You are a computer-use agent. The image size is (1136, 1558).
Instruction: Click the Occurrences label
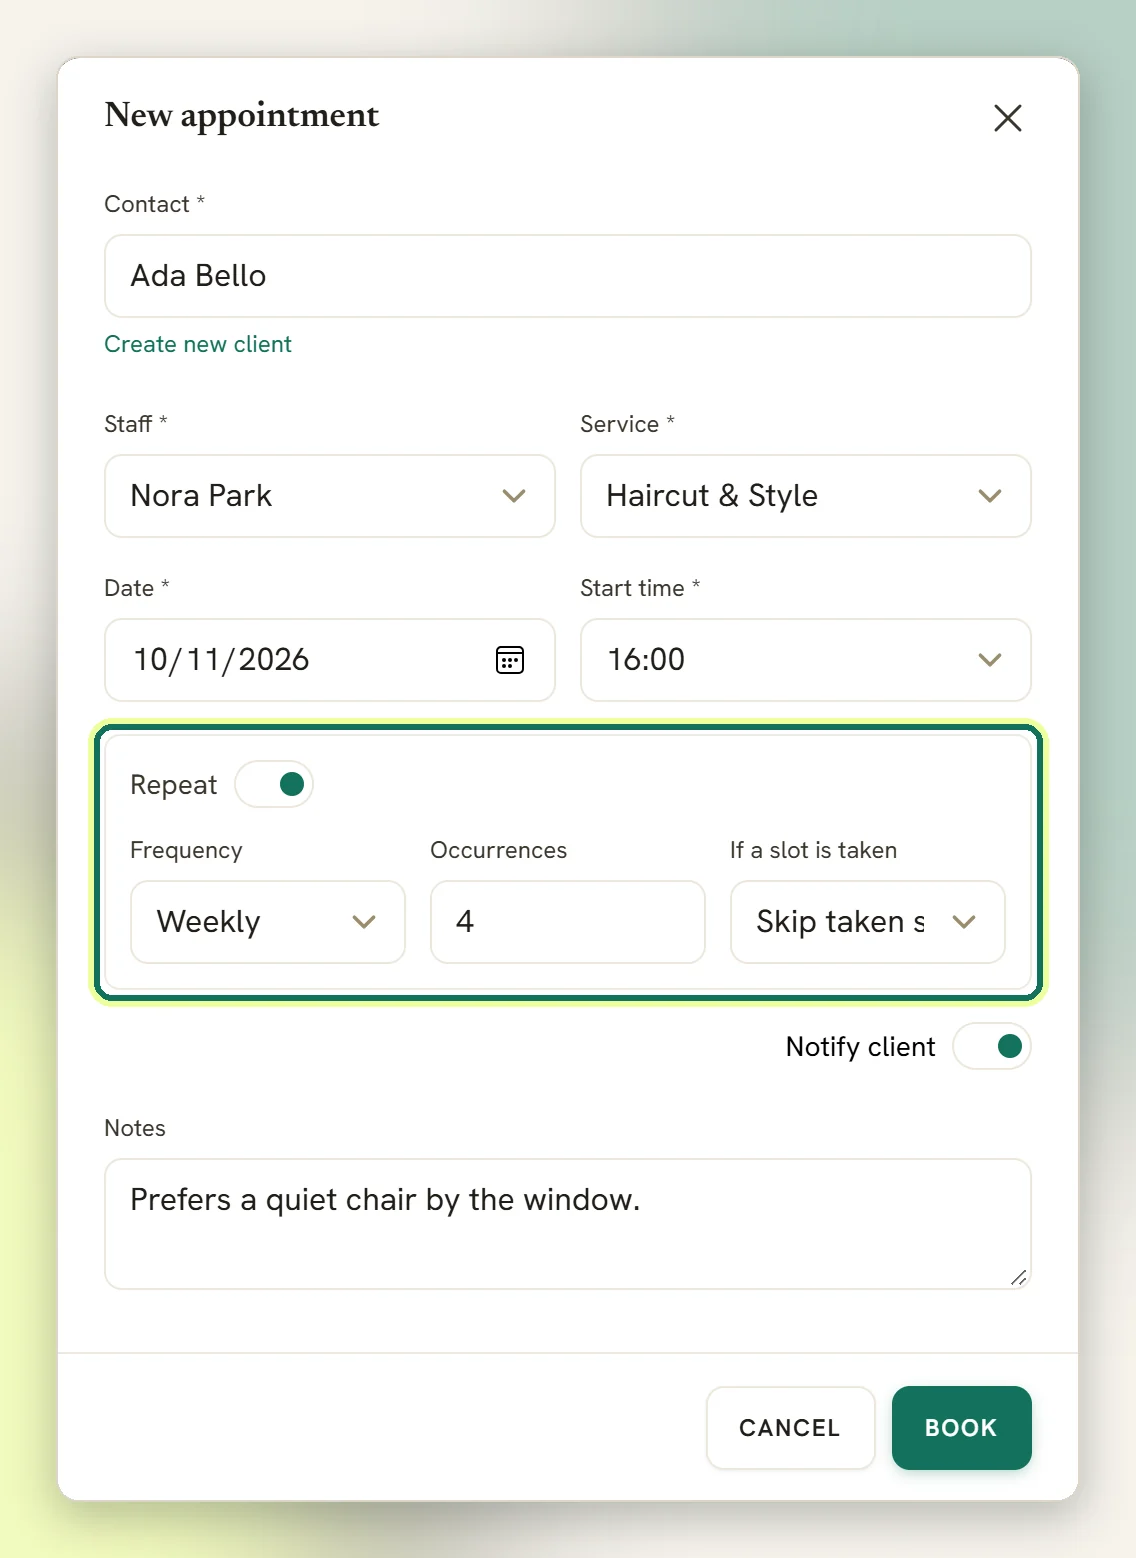[x=499, y=850]
